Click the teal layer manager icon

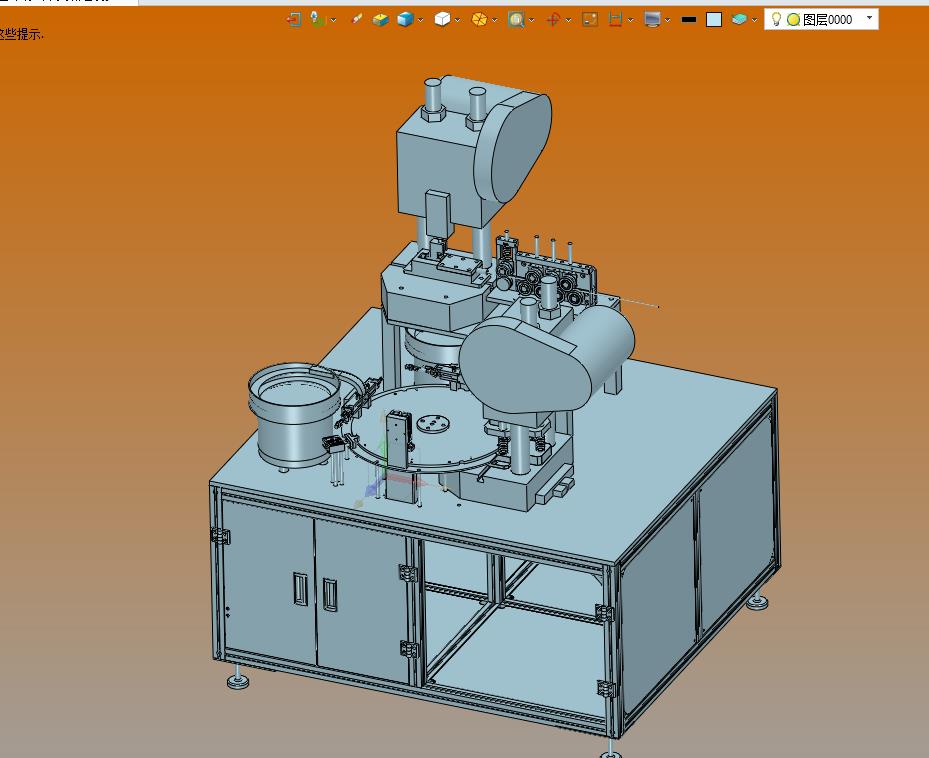pos(739,20)
